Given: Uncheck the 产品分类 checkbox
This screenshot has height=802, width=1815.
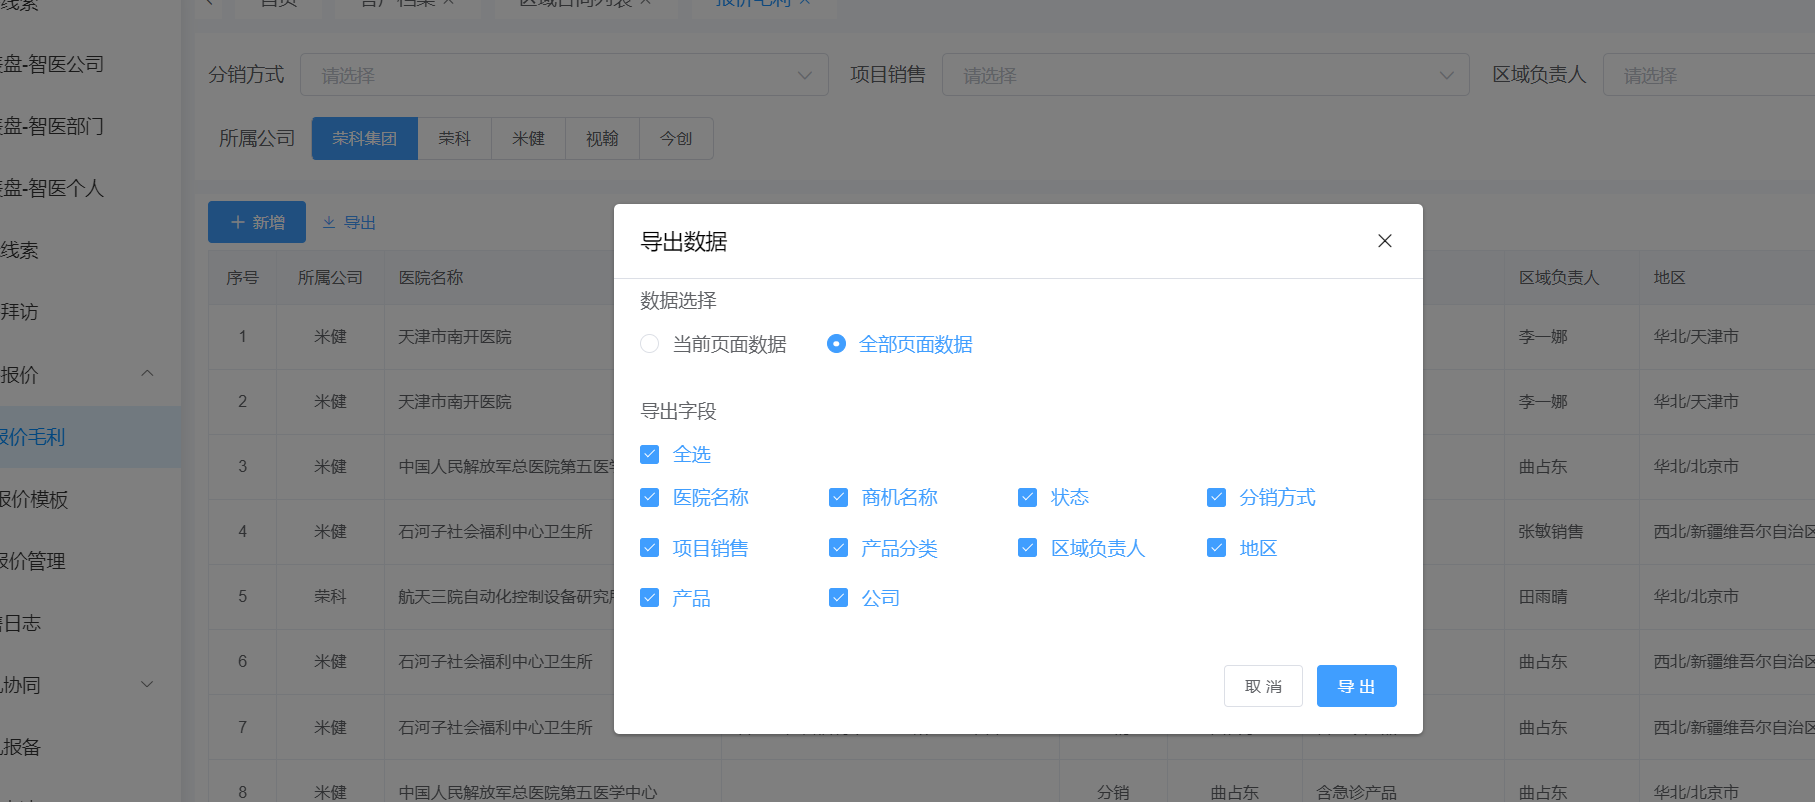Looking at the screenshot, I should [839, 548].
